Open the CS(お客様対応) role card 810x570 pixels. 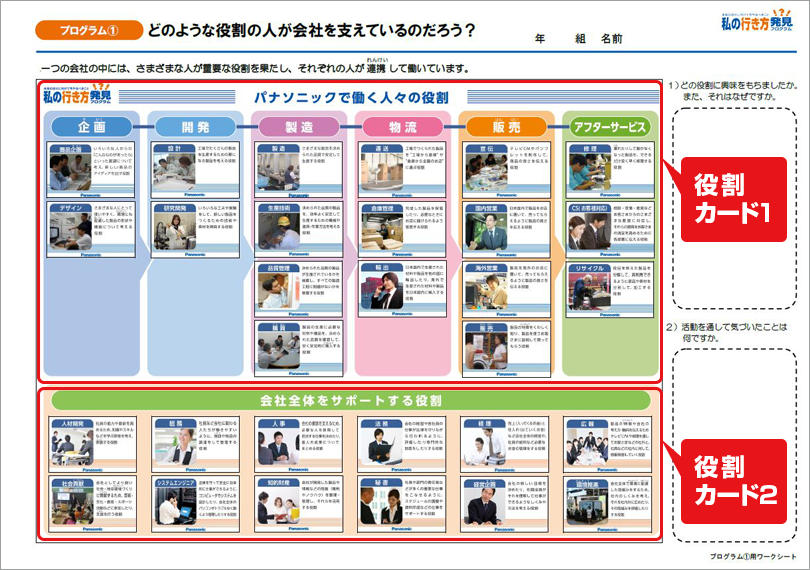[610, 229]
